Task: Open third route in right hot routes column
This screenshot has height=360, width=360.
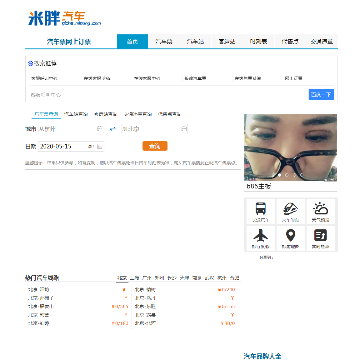Action: 145,306
